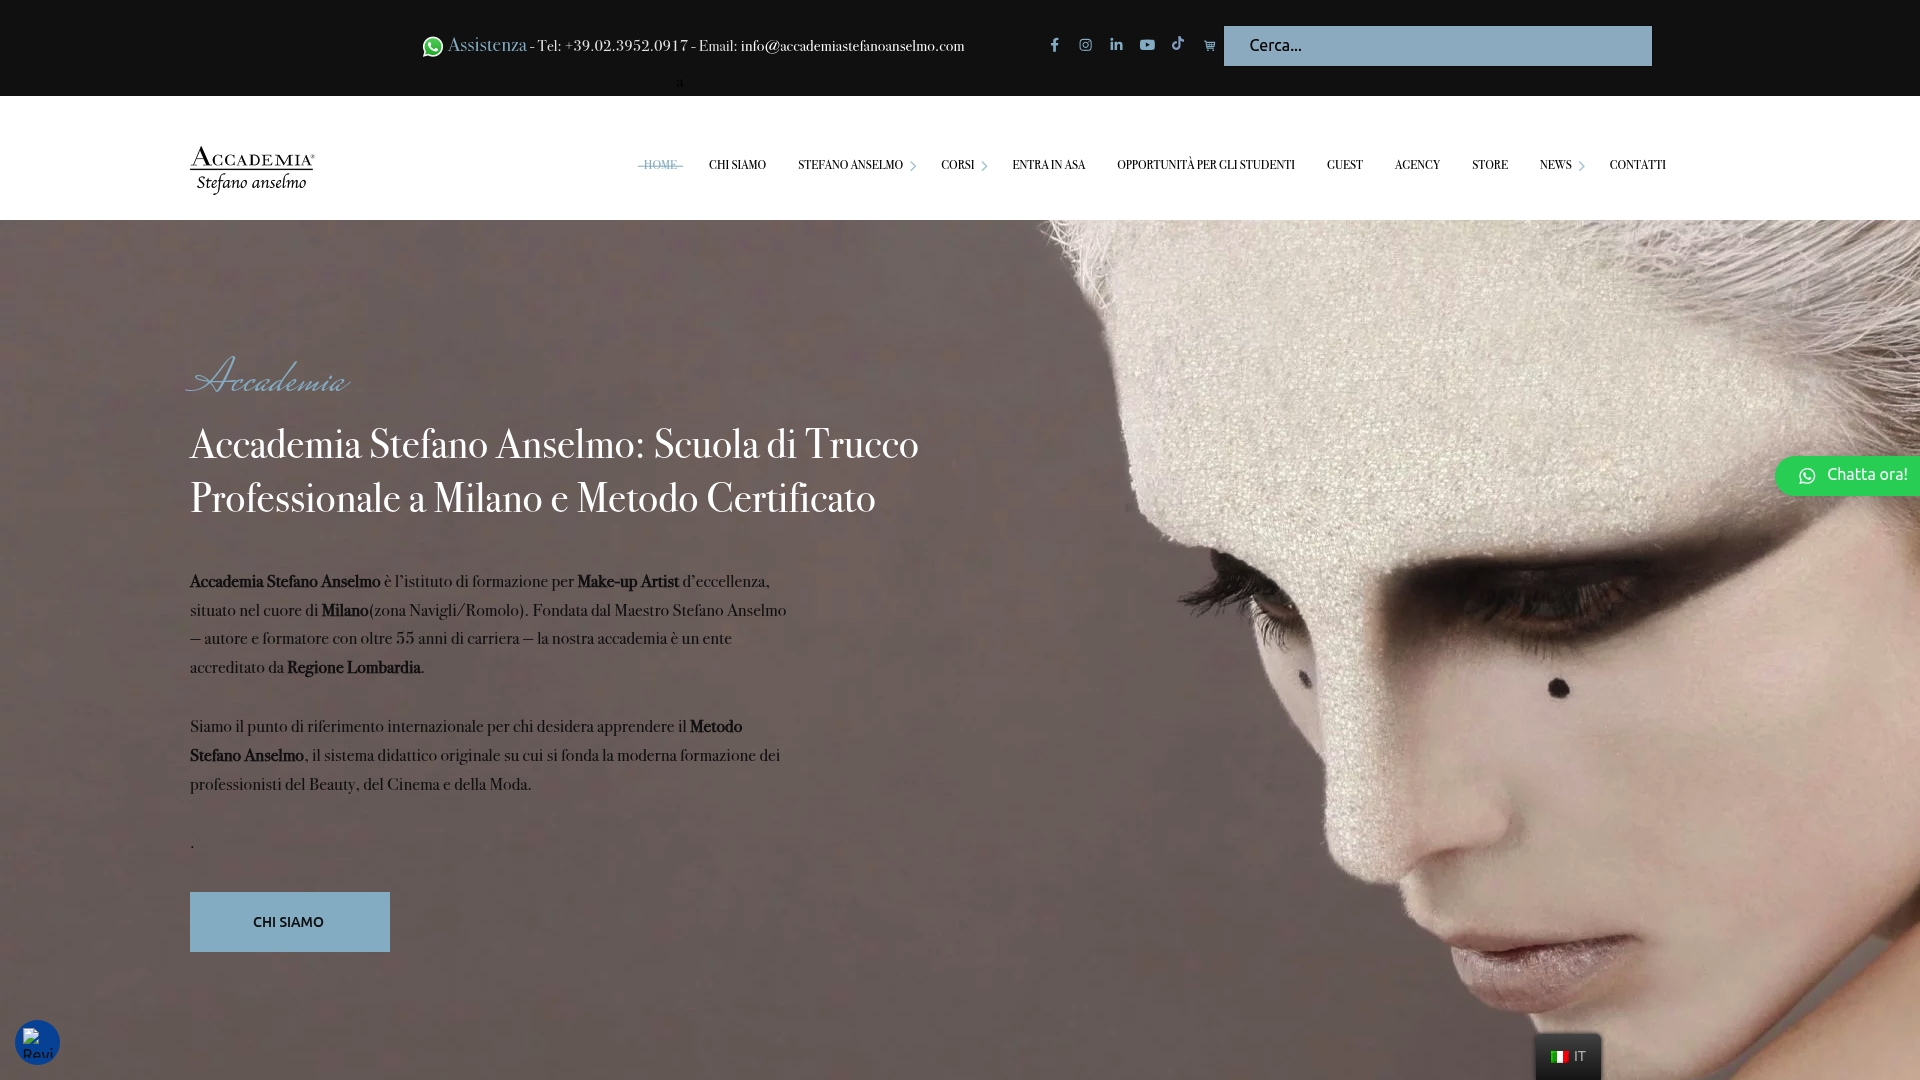
Task: Open the Chi Siamo menu item
Action: 737,165
